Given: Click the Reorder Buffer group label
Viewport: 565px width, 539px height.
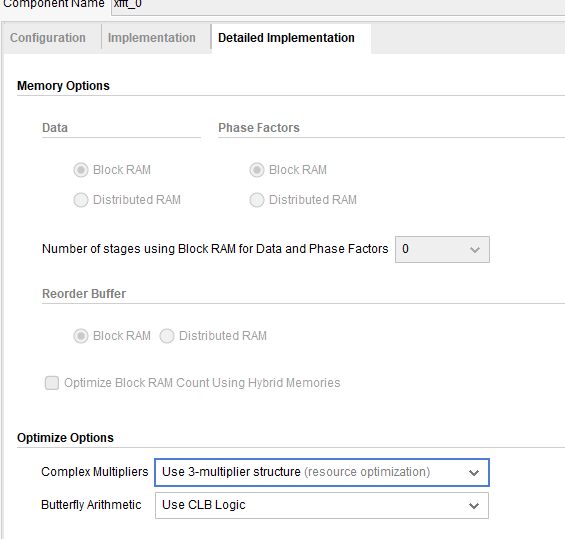Looking at the screenshot, I should [84, 294].
